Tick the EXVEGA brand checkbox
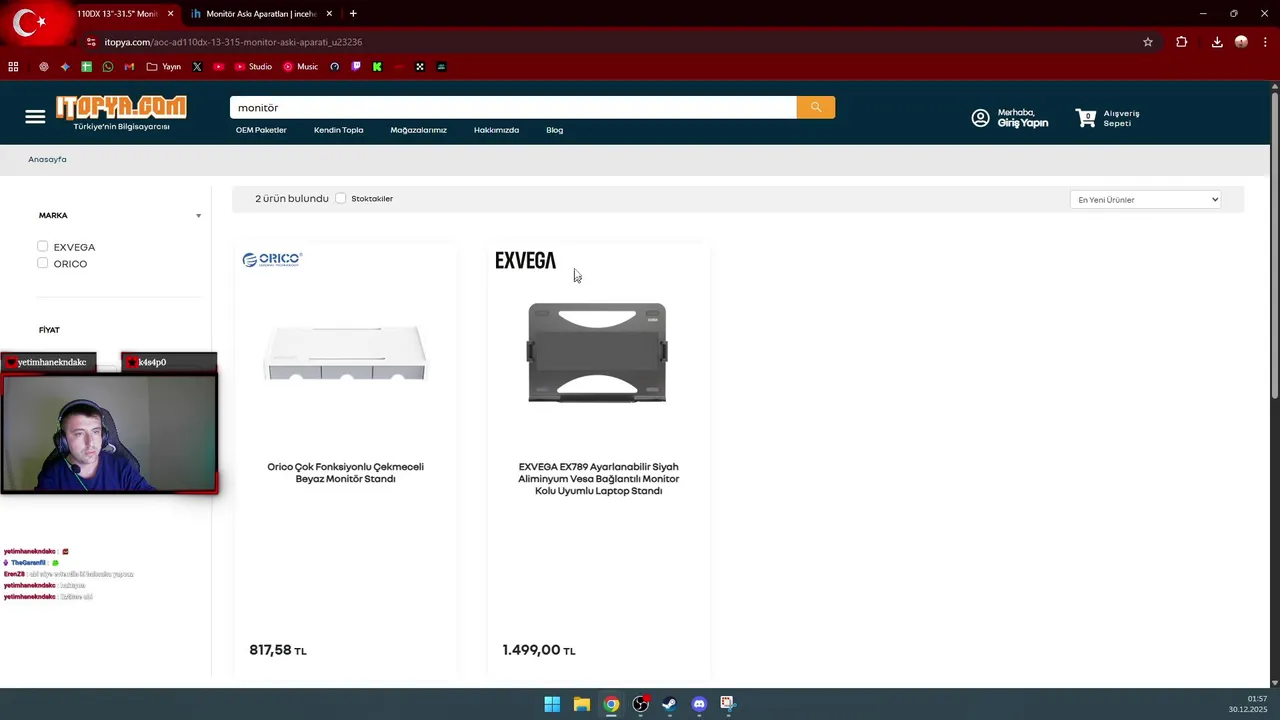 [x=42, y=246]
